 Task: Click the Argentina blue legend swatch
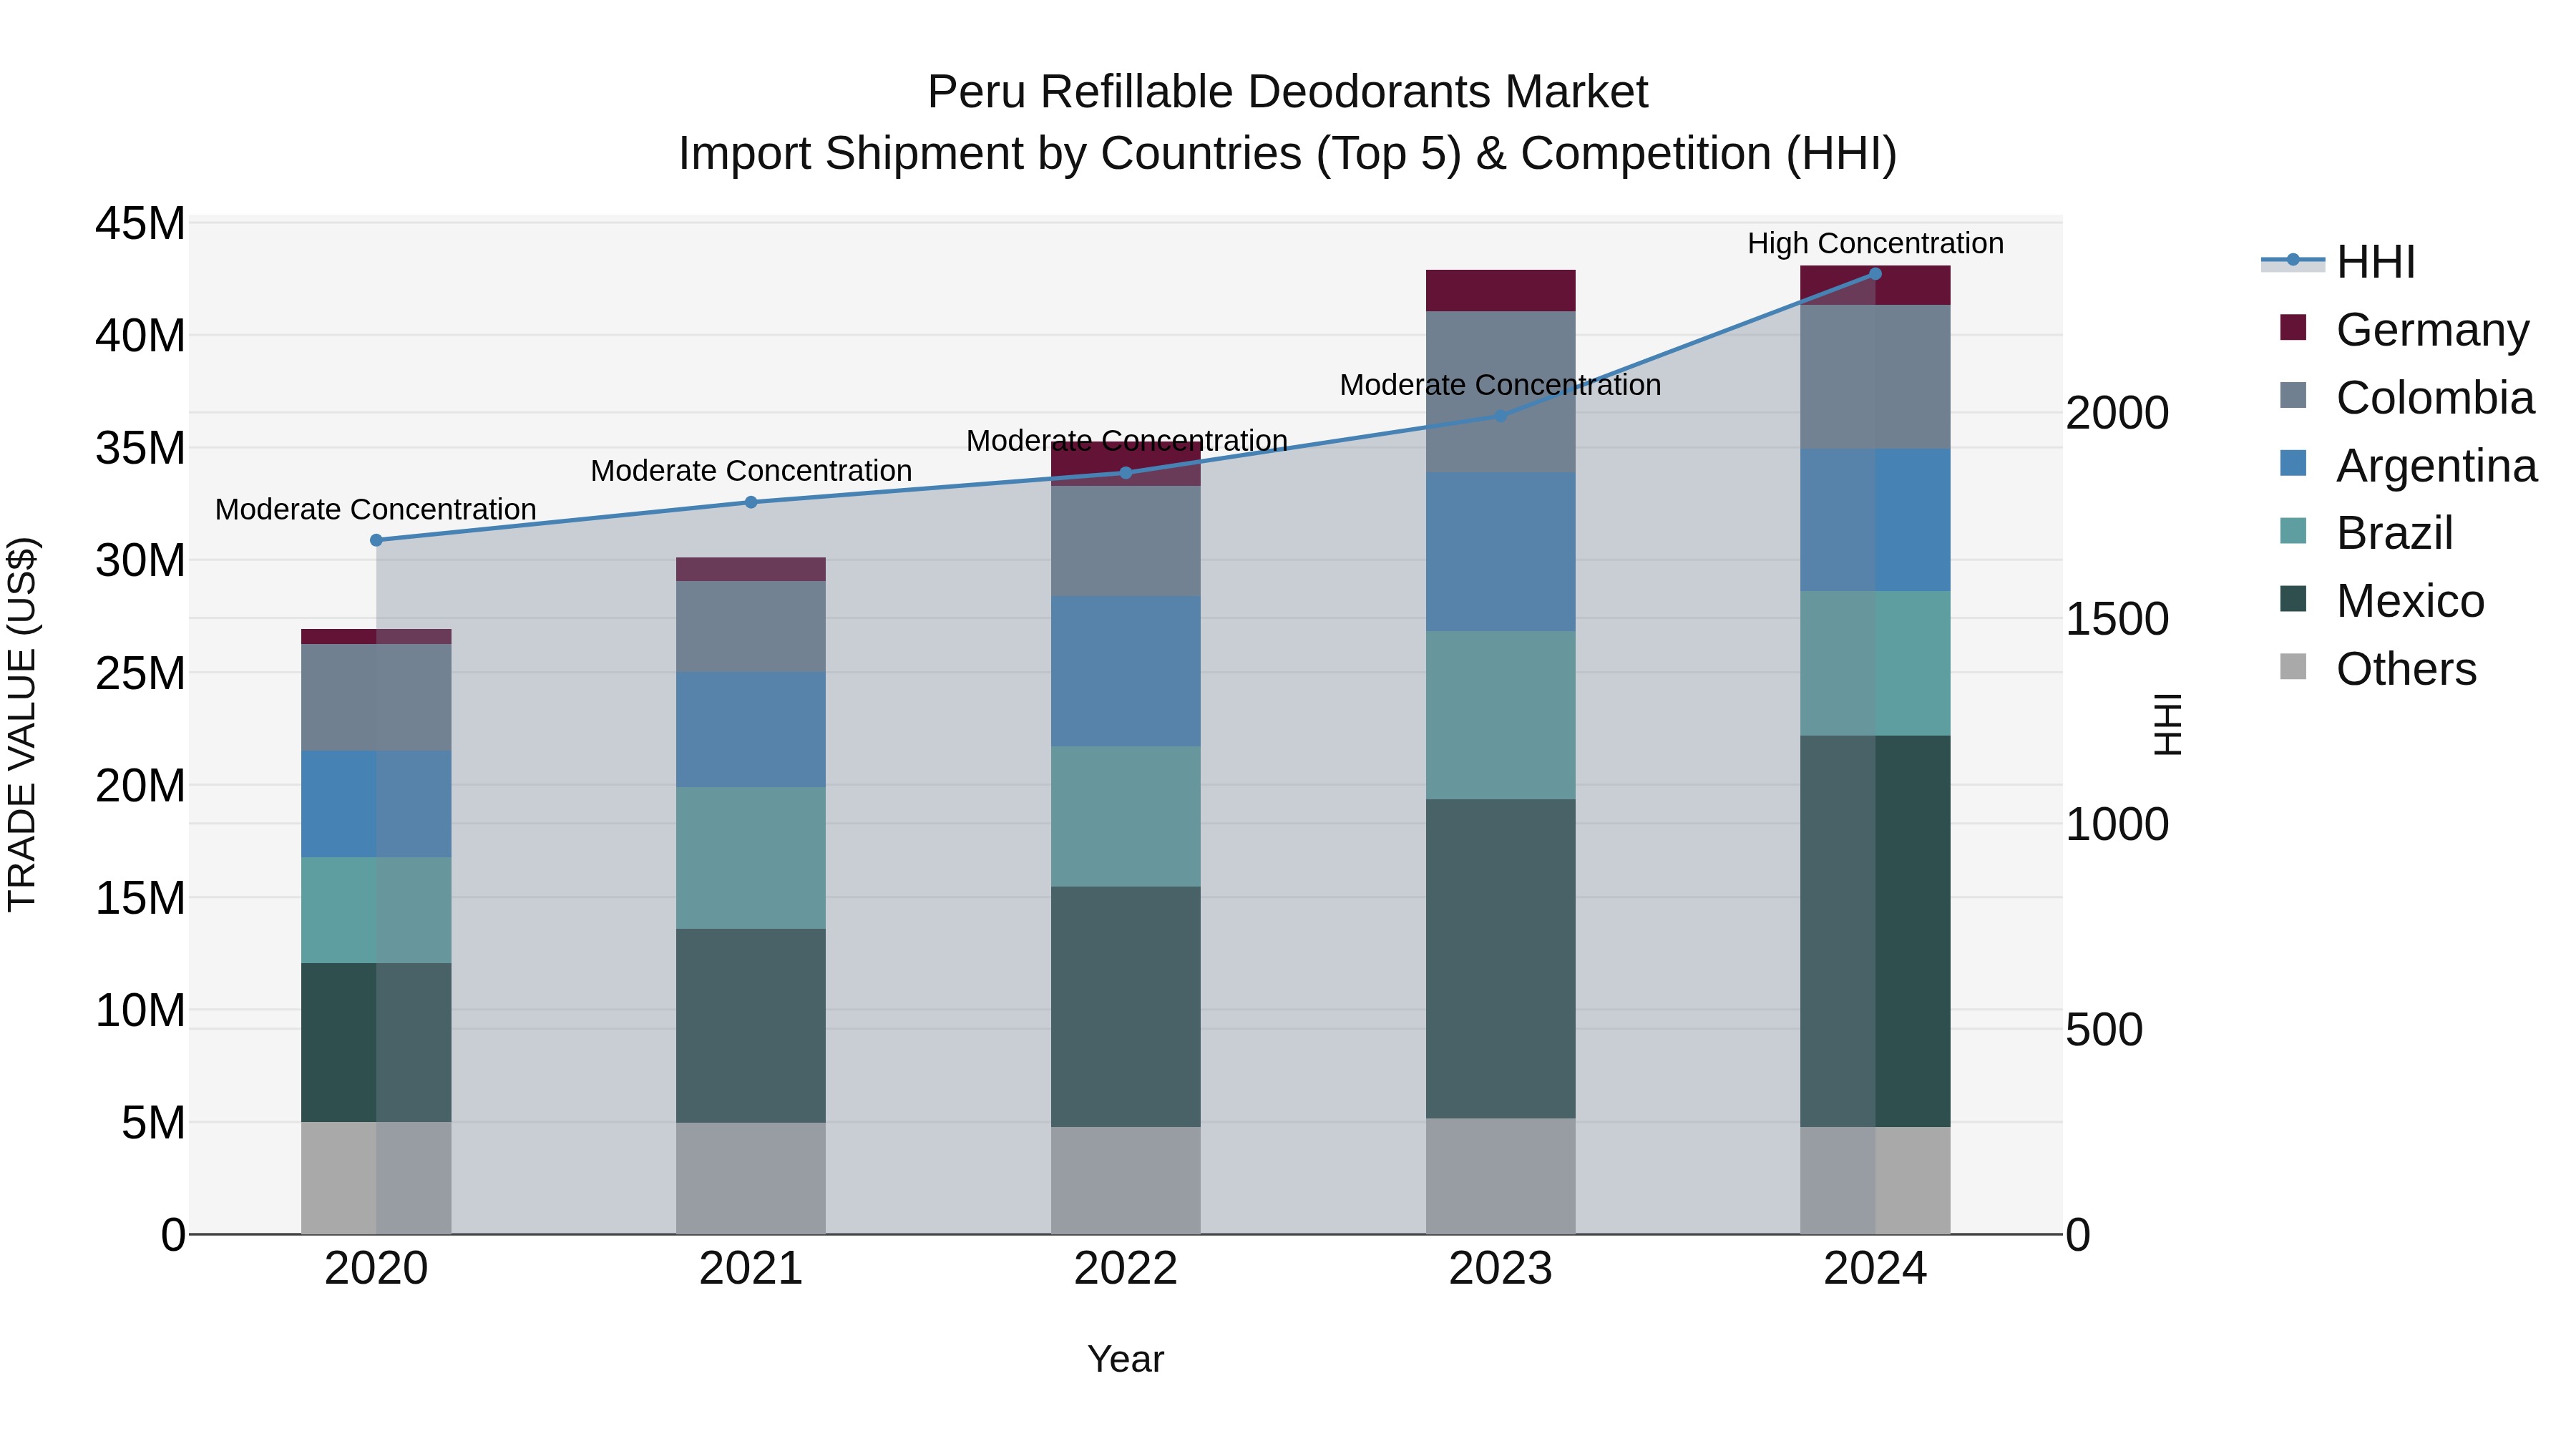click(x=2293, y=464)
